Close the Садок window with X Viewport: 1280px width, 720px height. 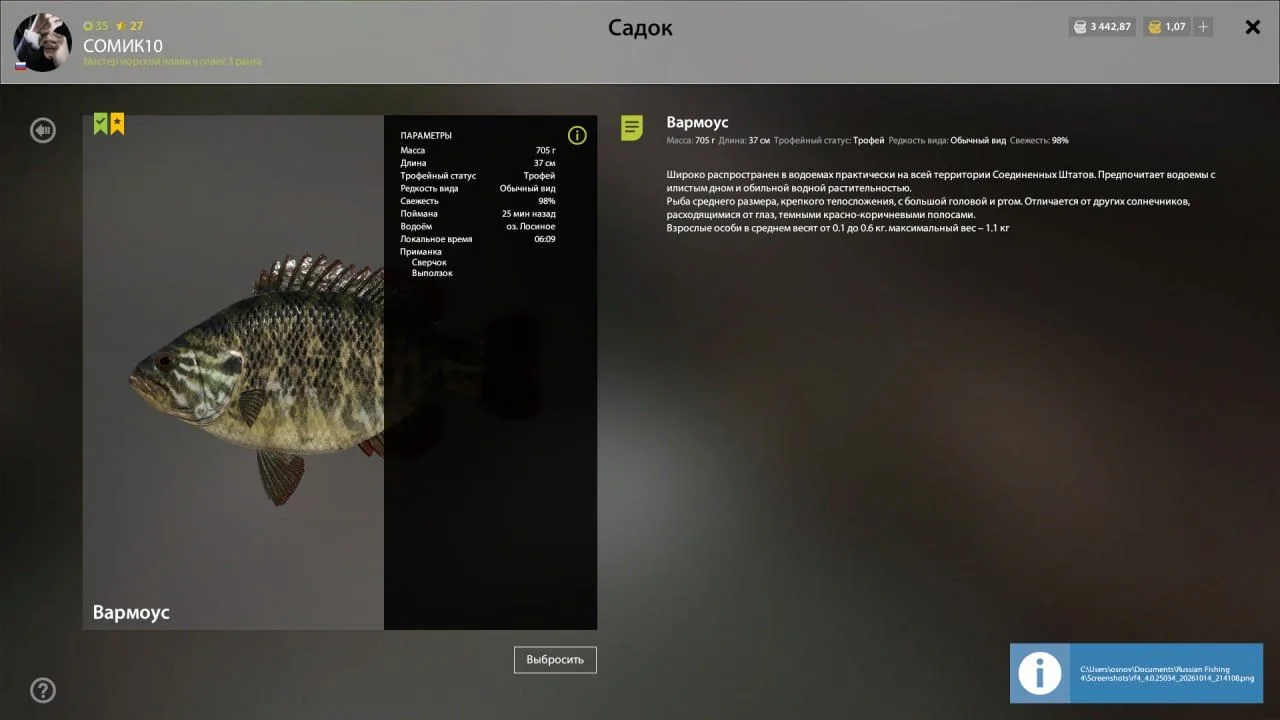[x=1252, y=27]
